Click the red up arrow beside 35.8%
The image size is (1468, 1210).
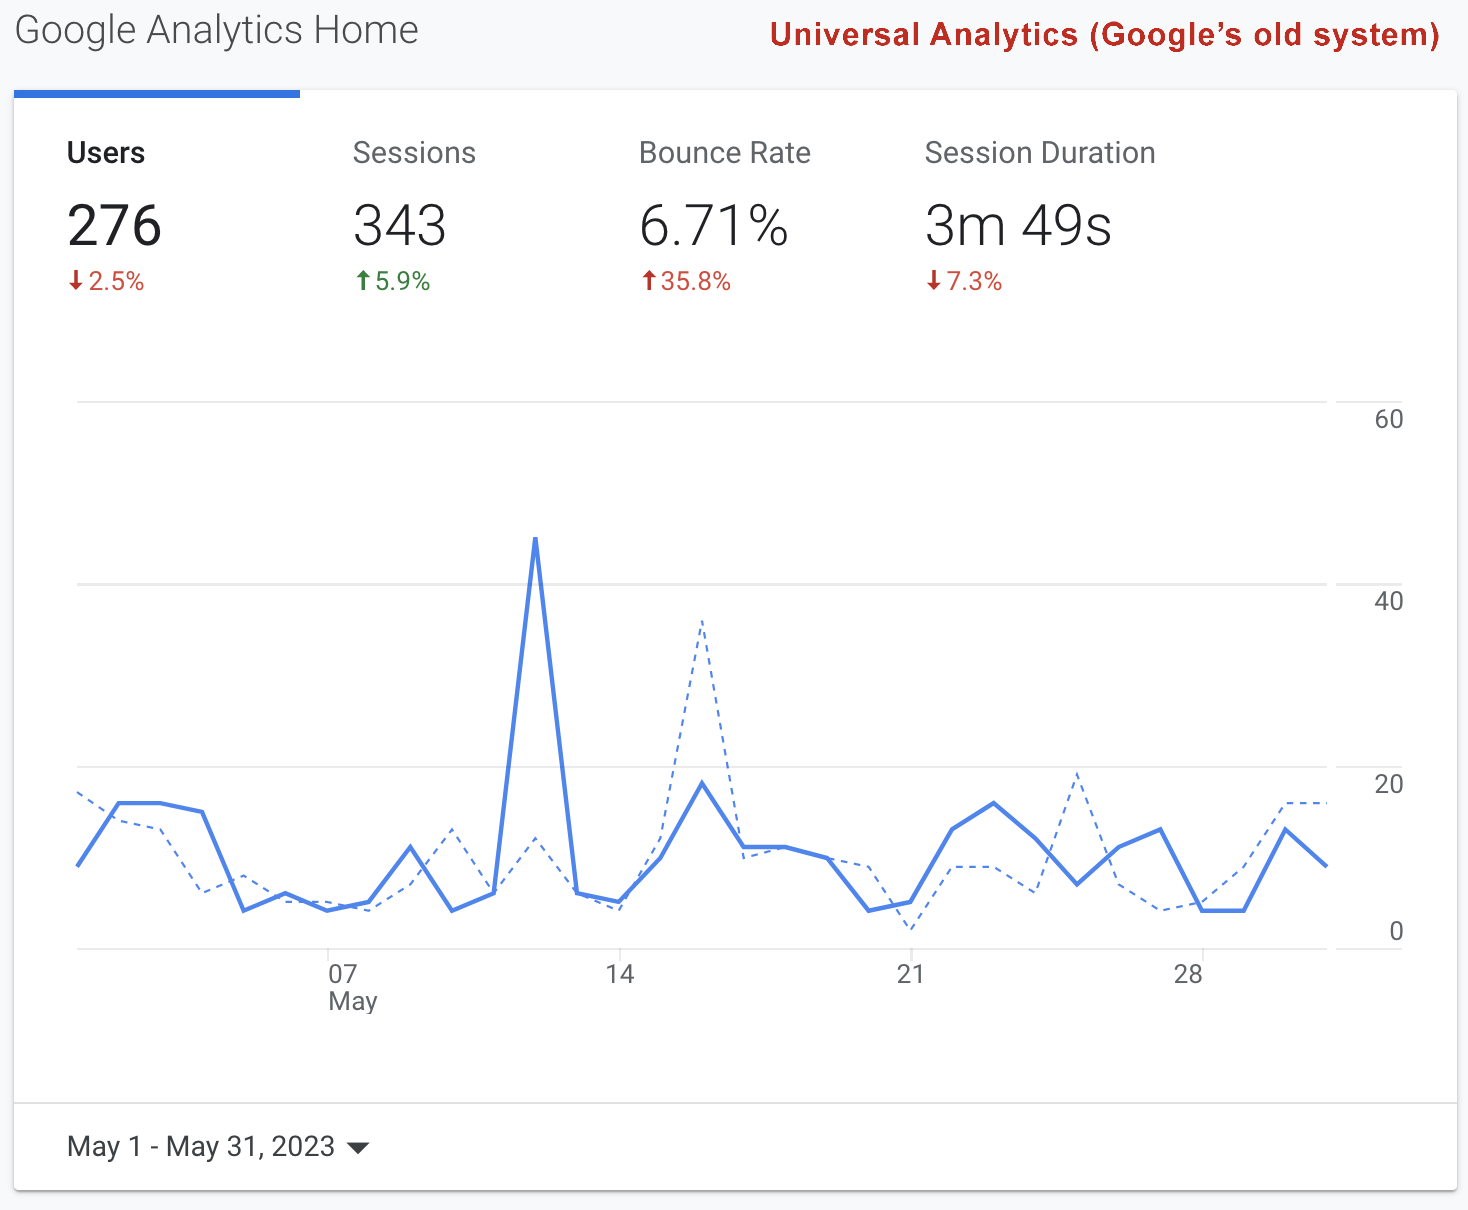pos(649,281)
